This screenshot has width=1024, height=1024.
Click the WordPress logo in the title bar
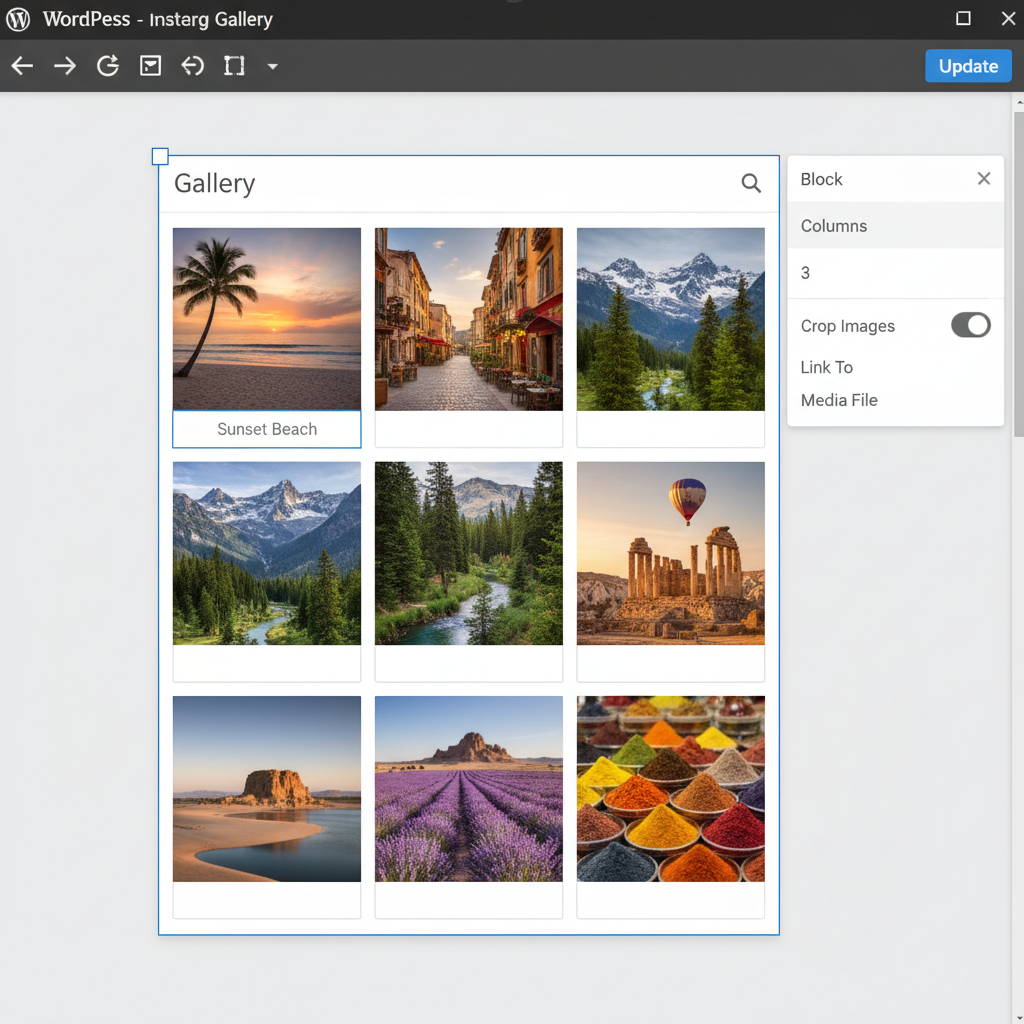(17, 19)
